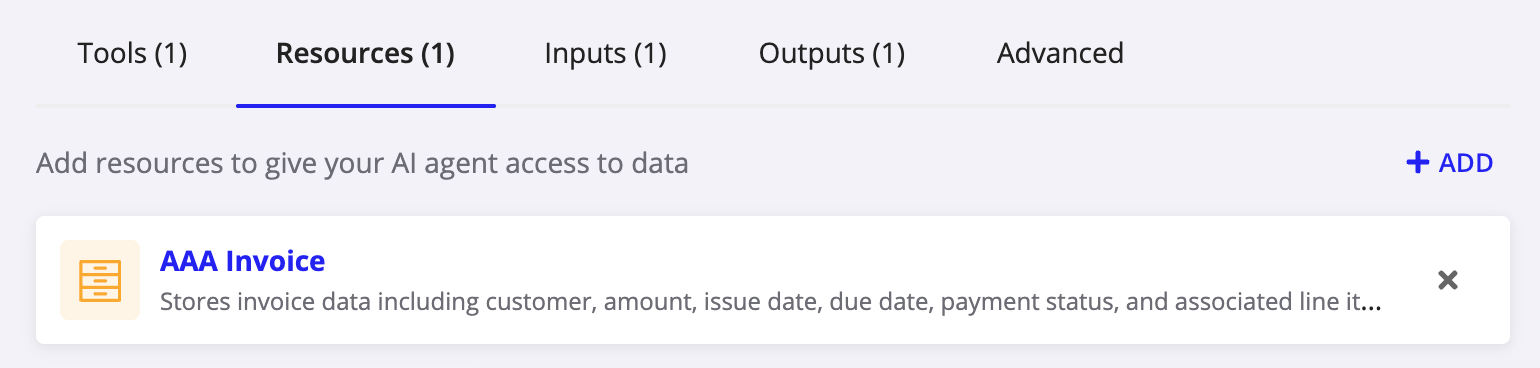Click the ADD button to add a resource
Screen dimensions: 1540x368
1450,162
